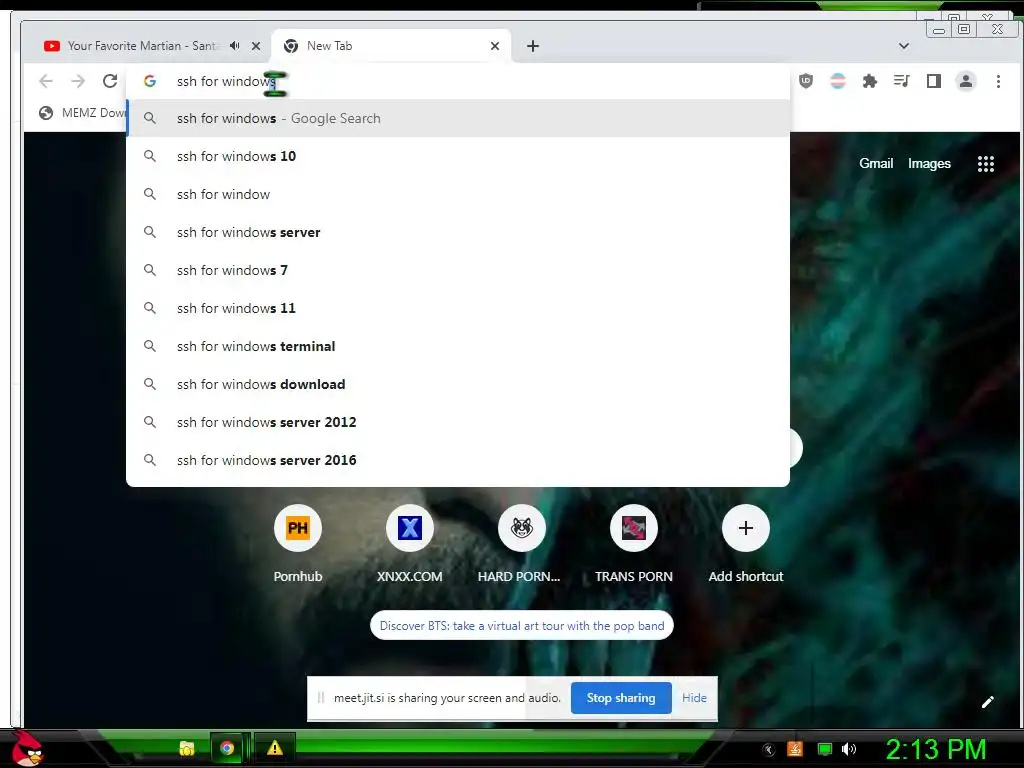Viewport: 1024px width, 768px height.
Task: Click the warning triangle taskbar icon
Action: tap(275, 748)
